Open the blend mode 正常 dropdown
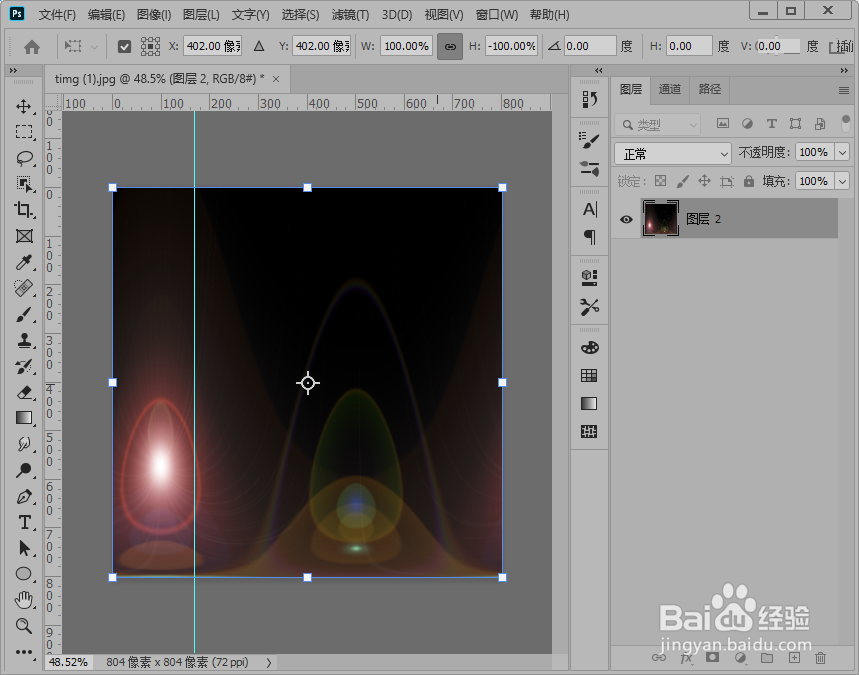 click(673, 154)
